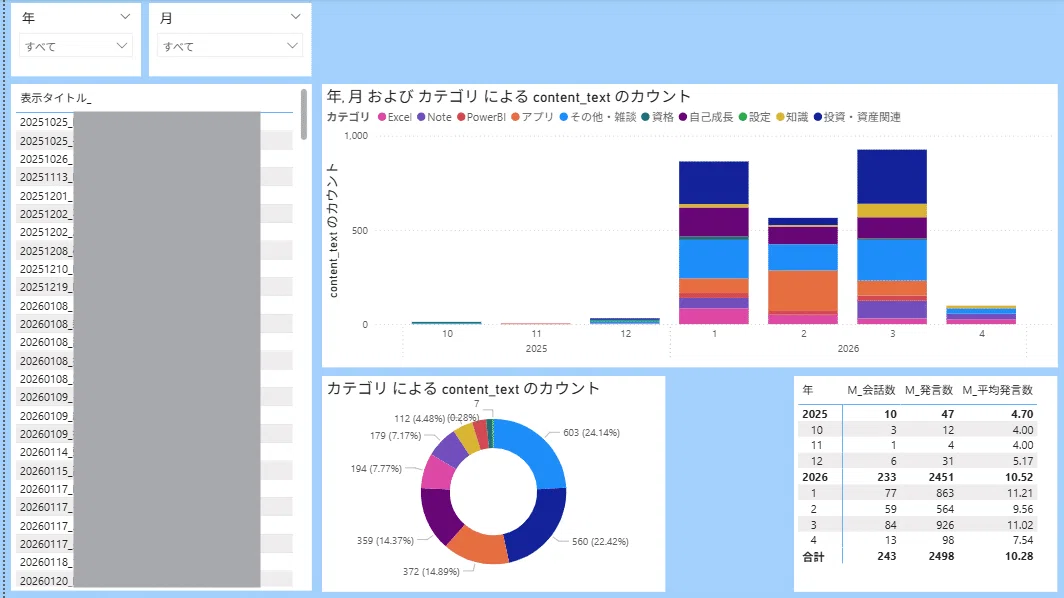
Task: Select the その他・雑談 legend entry
Action: click(598, 117)
